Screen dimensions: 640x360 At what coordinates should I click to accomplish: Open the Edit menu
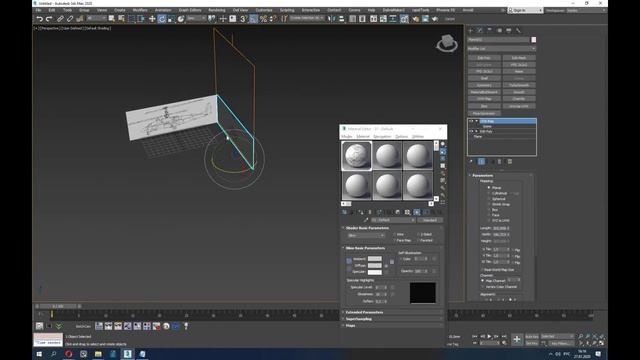pyautogui.click(x=52, y=10)
